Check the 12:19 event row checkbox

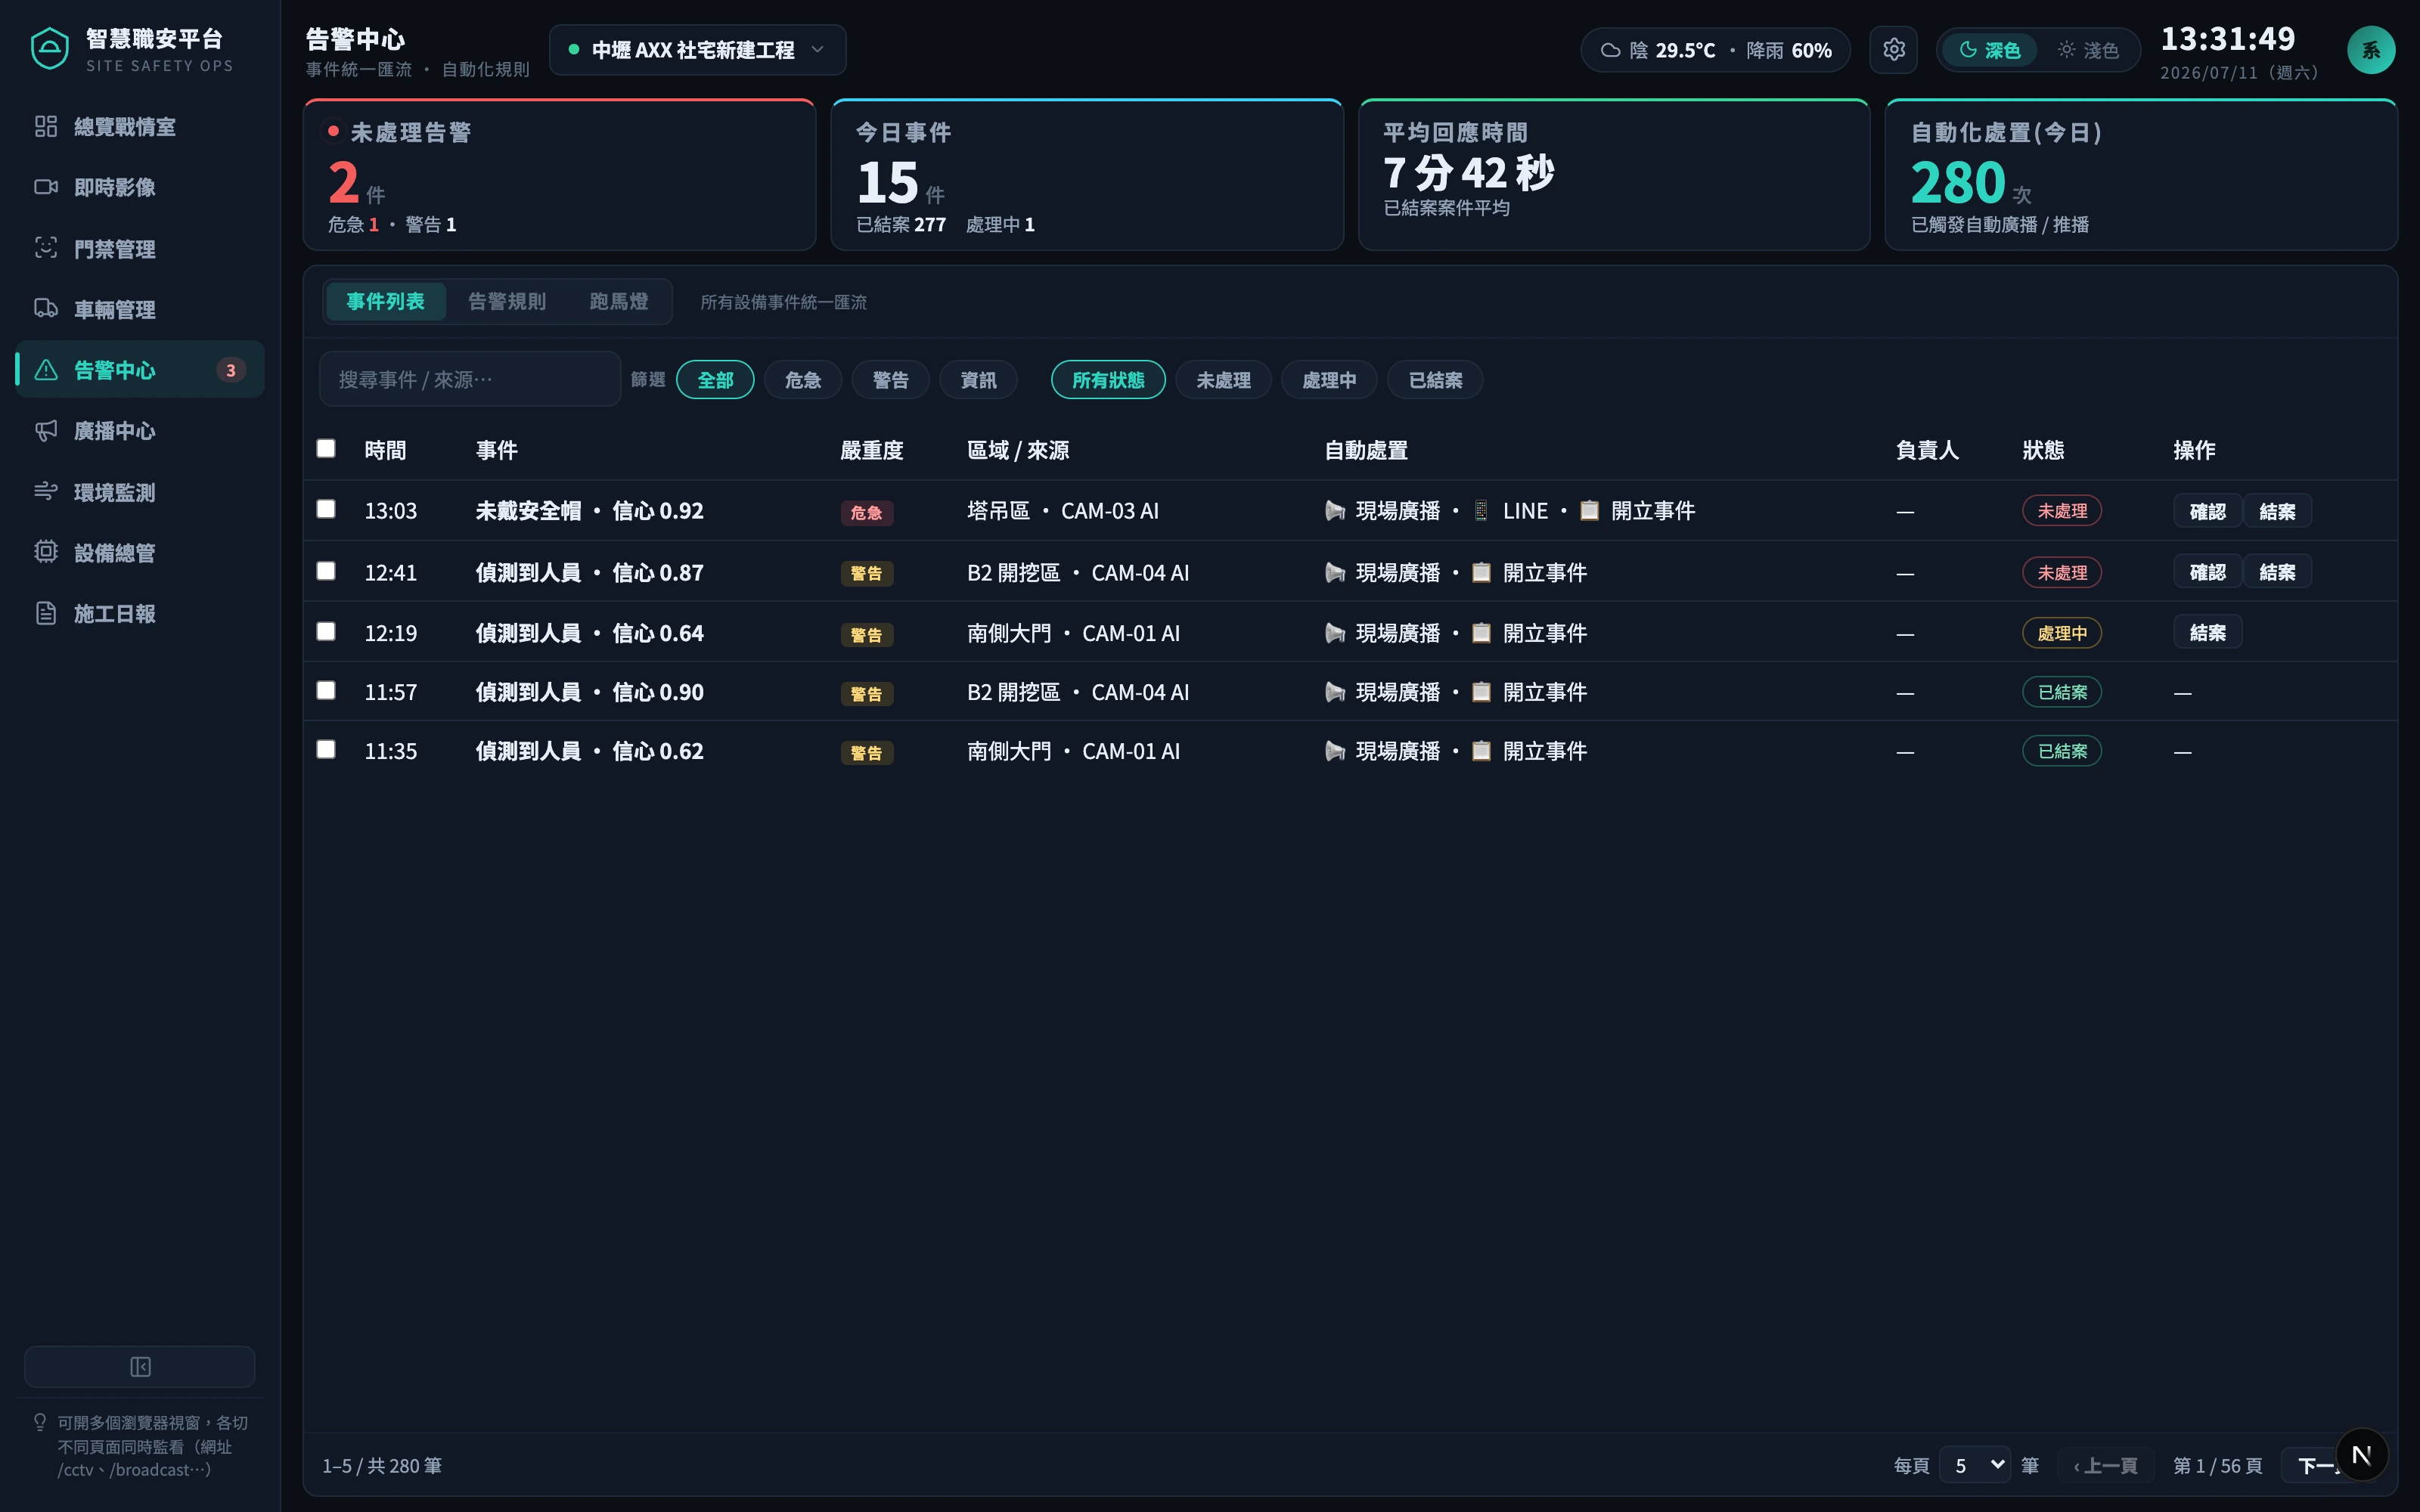click(x=326, y=631)
